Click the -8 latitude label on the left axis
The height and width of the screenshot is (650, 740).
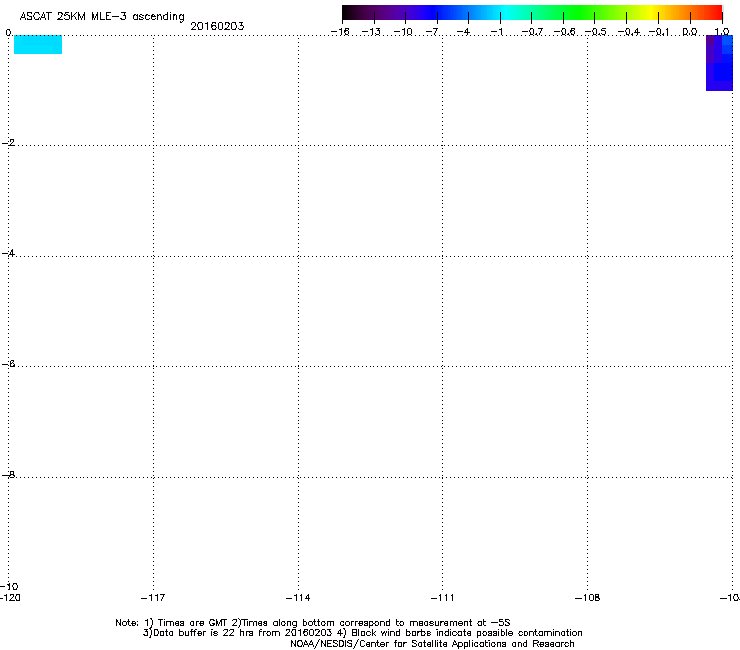point(8,475)
